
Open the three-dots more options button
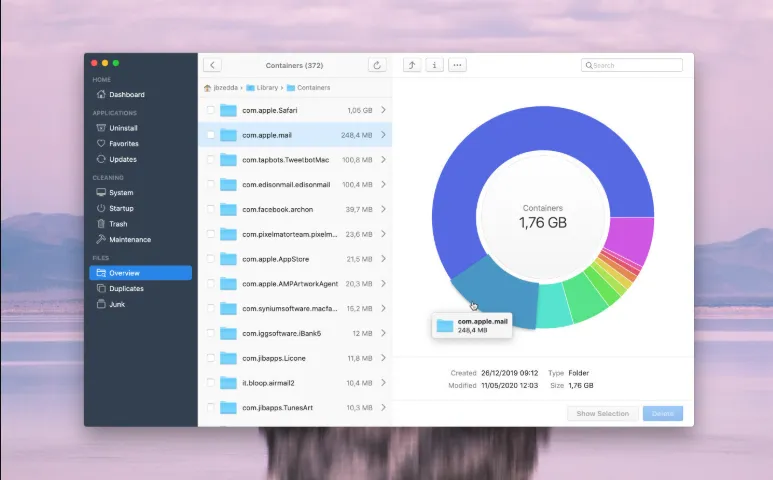457,65
